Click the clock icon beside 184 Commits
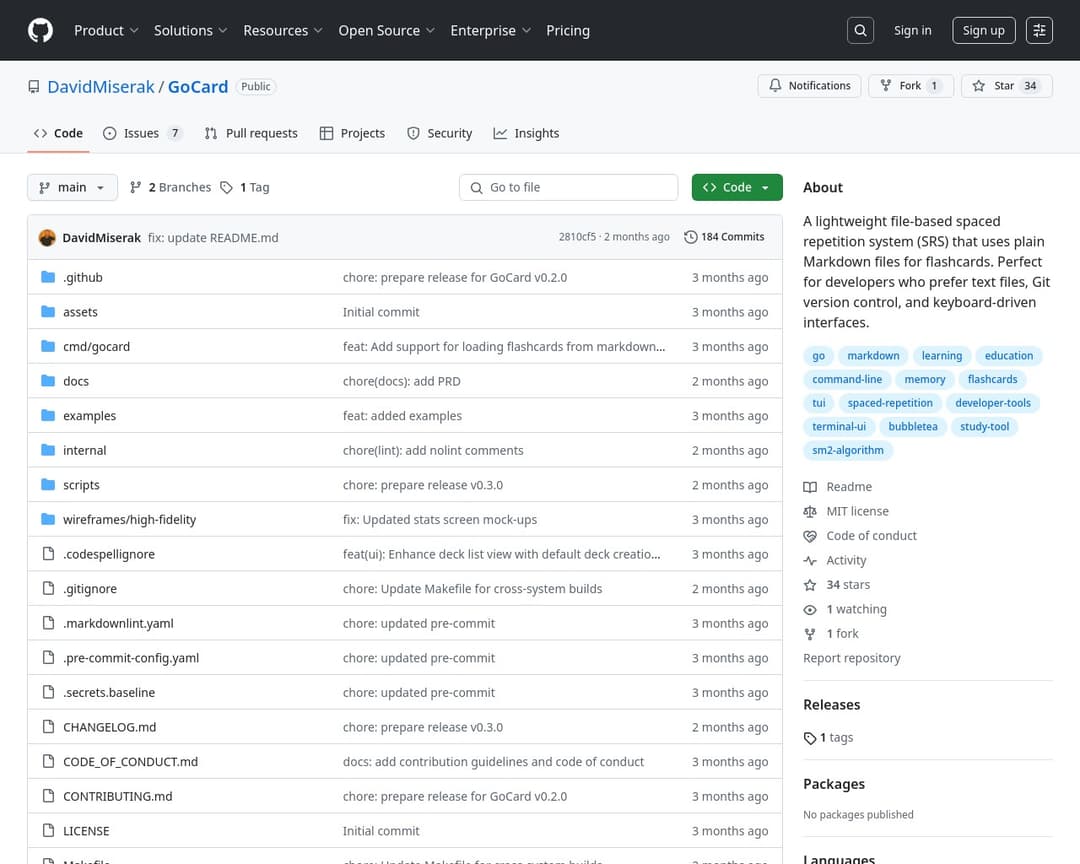Viewport: 1080px width, 864px height. [690, 237]
